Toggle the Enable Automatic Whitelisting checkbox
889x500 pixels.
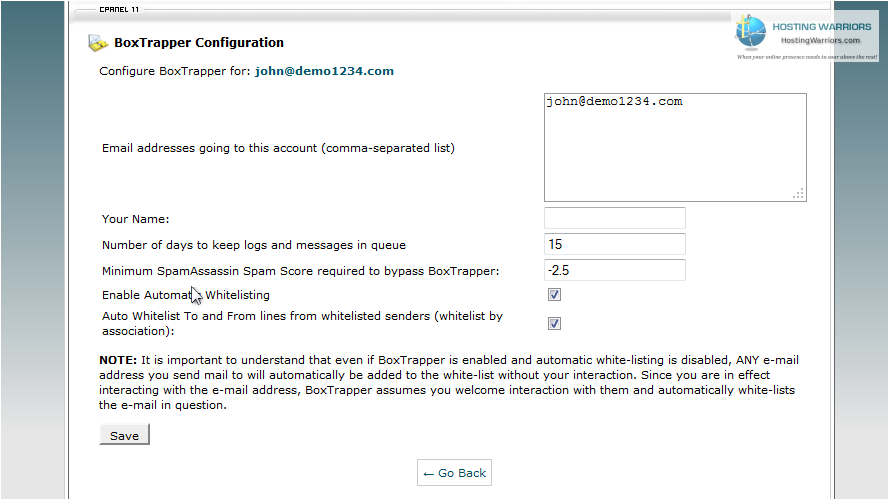[x=554, y=295]
